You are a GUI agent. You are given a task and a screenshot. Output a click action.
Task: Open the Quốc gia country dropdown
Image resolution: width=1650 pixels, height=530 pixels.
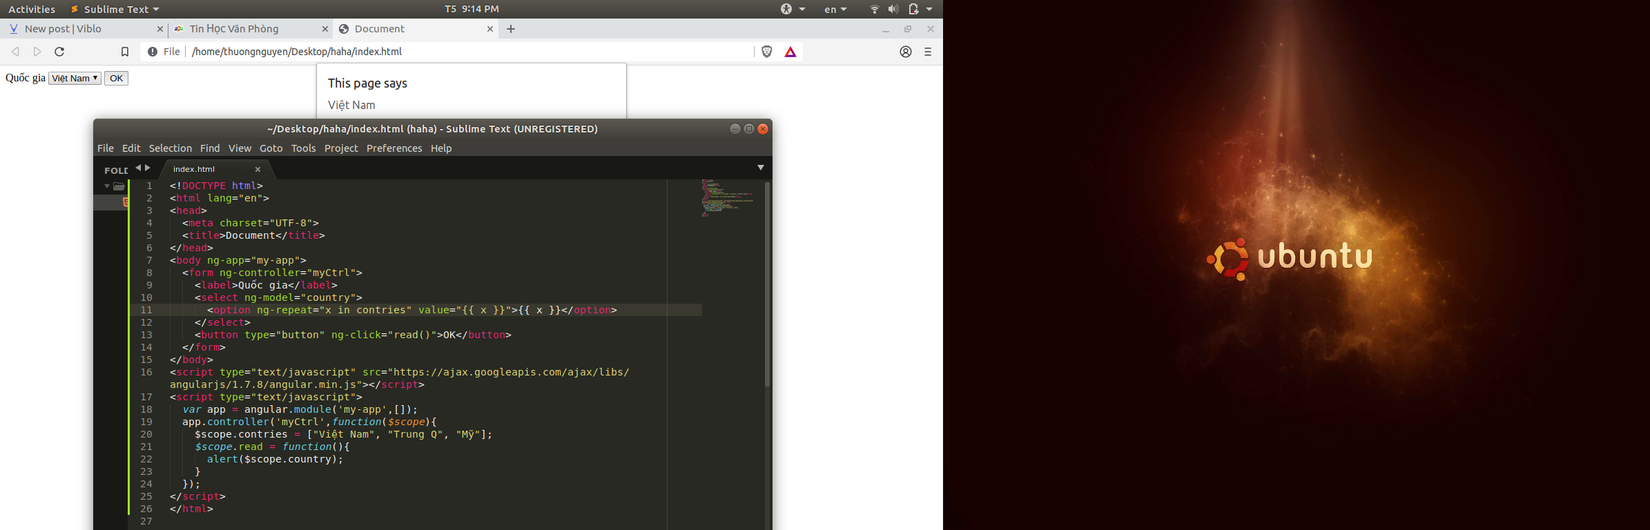tap(75, 78)
